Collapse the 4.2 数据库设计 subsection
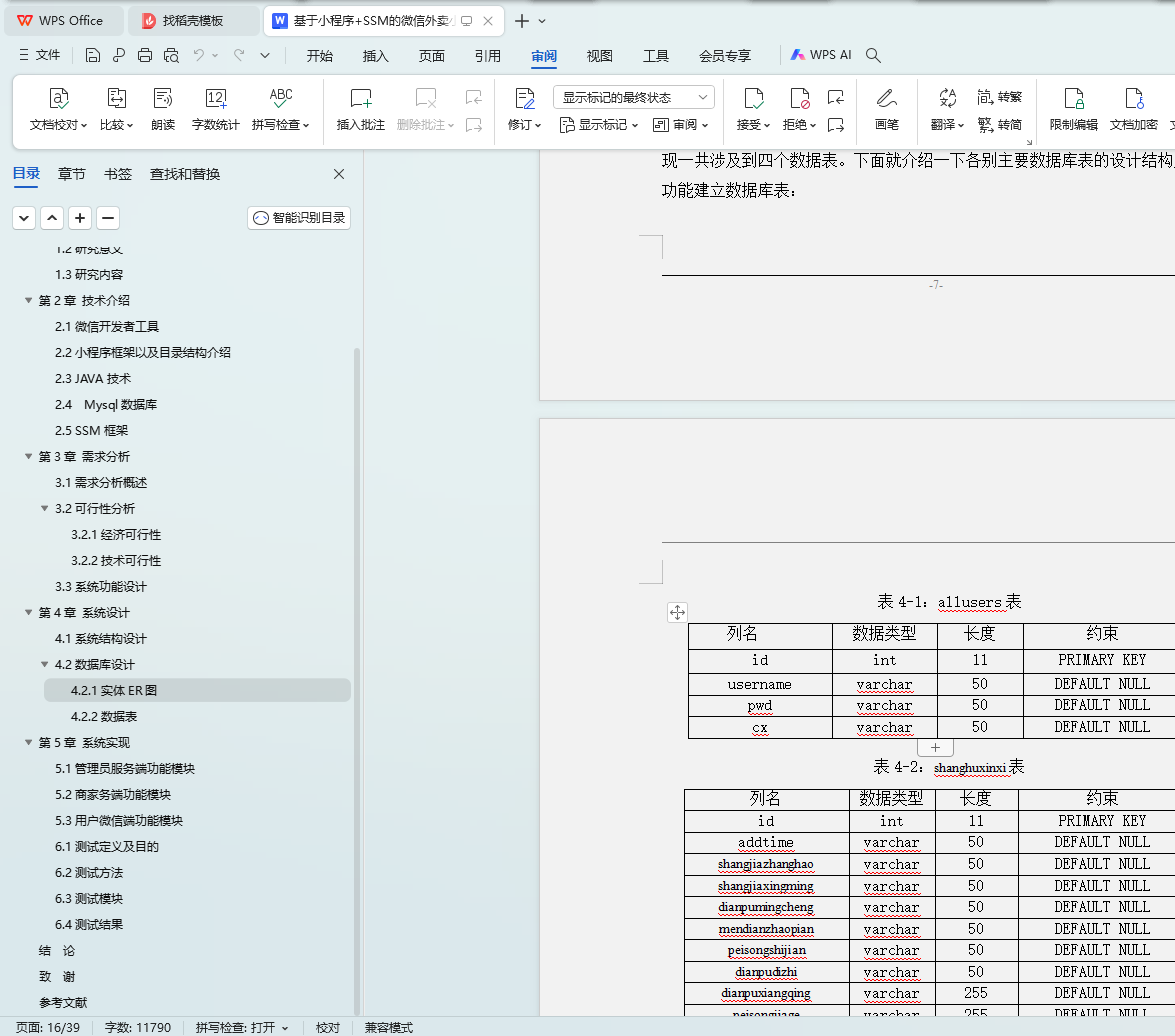Image resolution: width=1175 pixels, height=1036 pixels. 45,664
